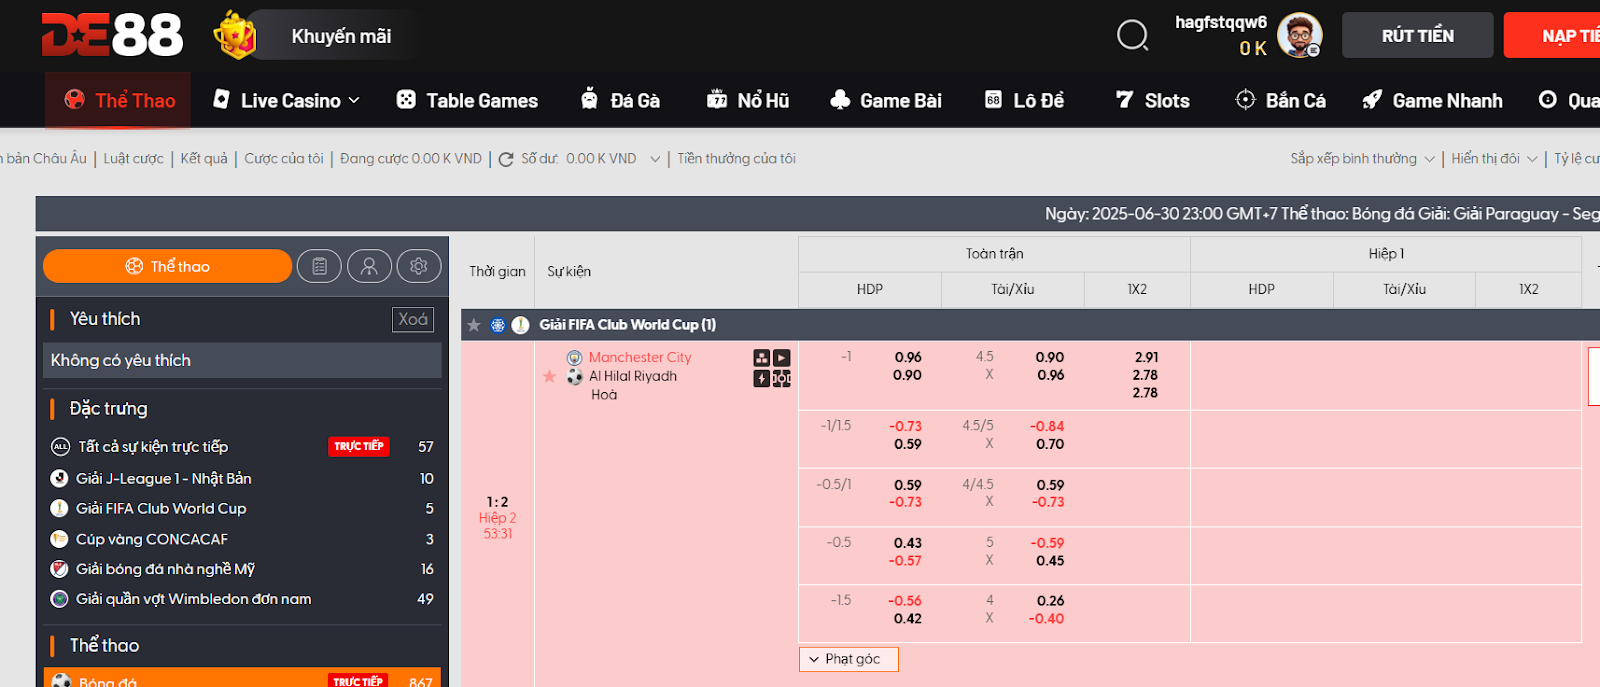The image size is (1600, 687).
Task: Click the search magnifier icon in header
Action: coord(1132,36)
